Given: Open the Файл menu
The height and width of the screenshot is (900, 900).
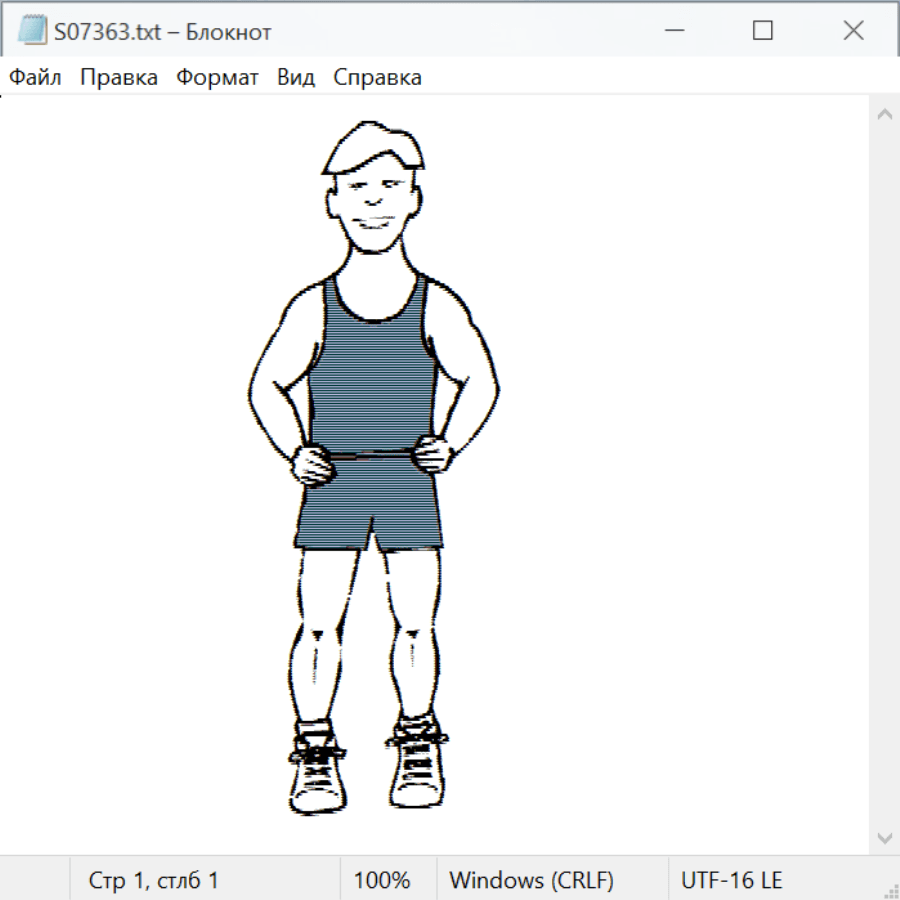Looking at the screenshot, I should pos(35,78).
